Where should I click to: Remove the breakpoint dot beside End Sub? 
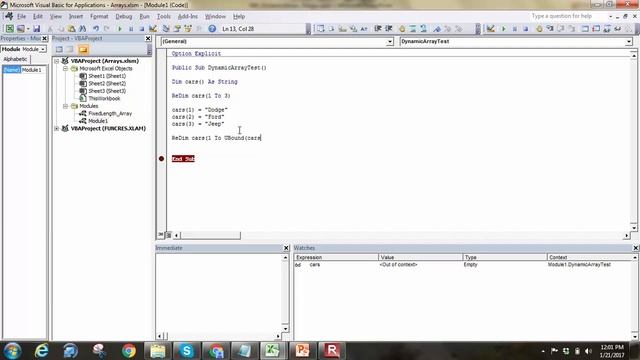[x=161, y=158]
